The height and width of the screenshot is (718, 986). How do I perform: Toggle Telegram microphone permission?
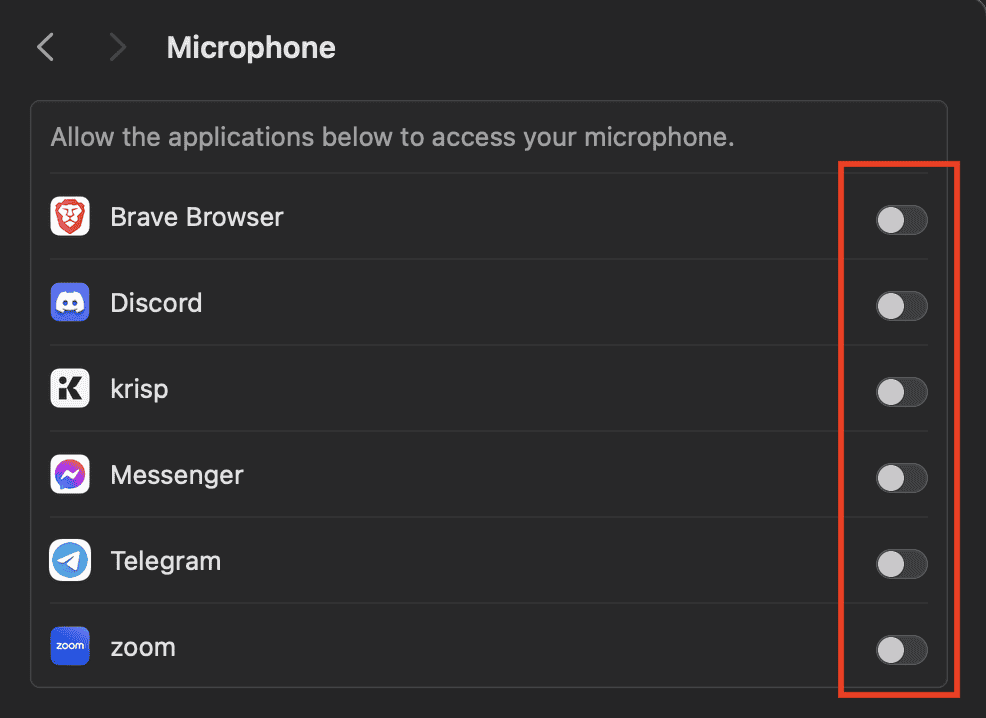[901, 564]
